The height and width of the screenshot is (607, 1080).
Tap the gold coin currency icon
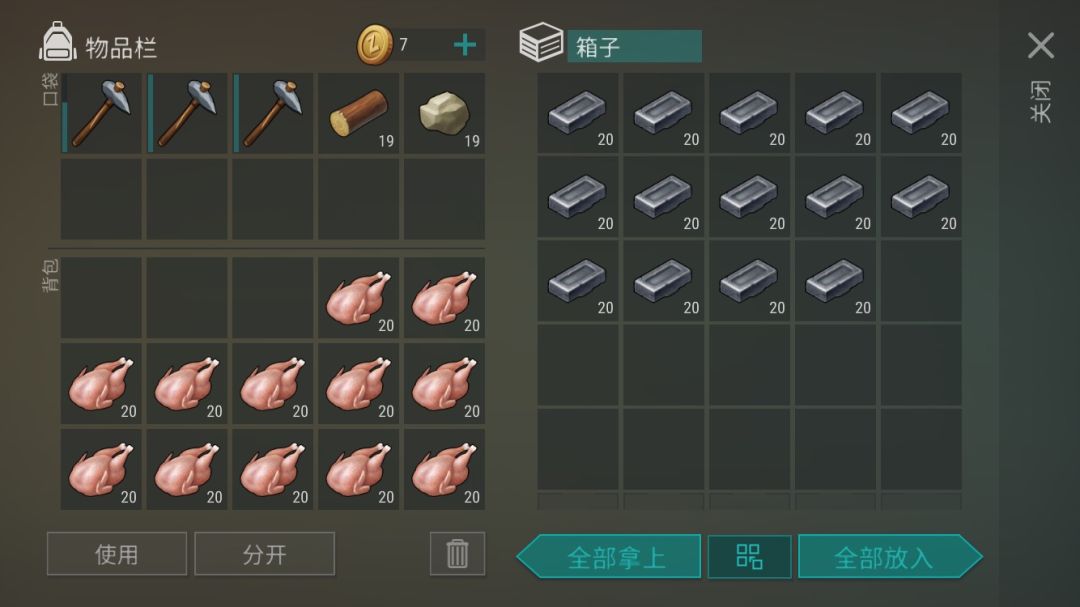pos(375,45)
